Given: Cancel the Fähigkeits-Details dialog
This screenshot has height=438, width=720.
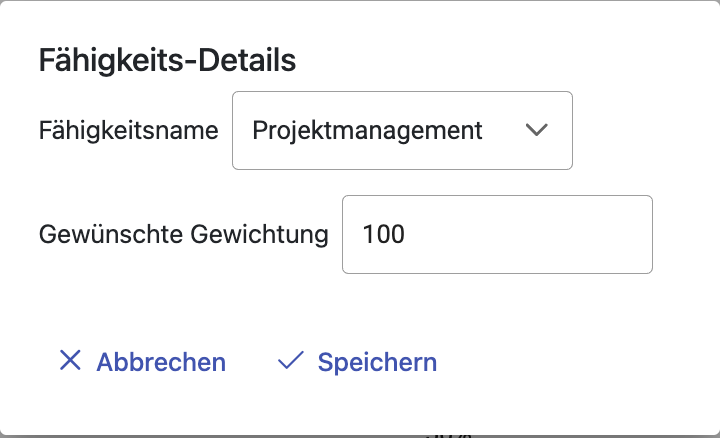Looking at the screenshot, I should coord(142,362).
